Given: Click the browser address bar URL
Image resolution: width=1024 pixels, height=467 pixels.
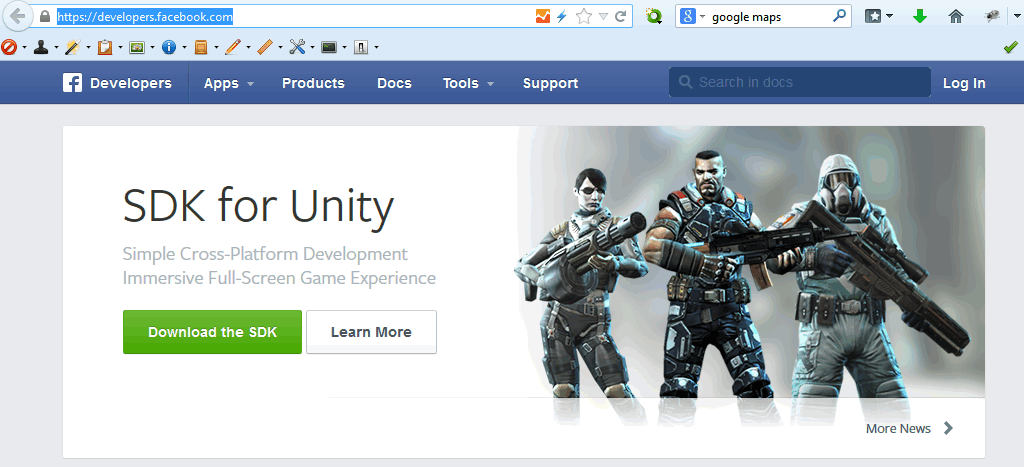Looking at the screenshot, I should tap(145, 17).
